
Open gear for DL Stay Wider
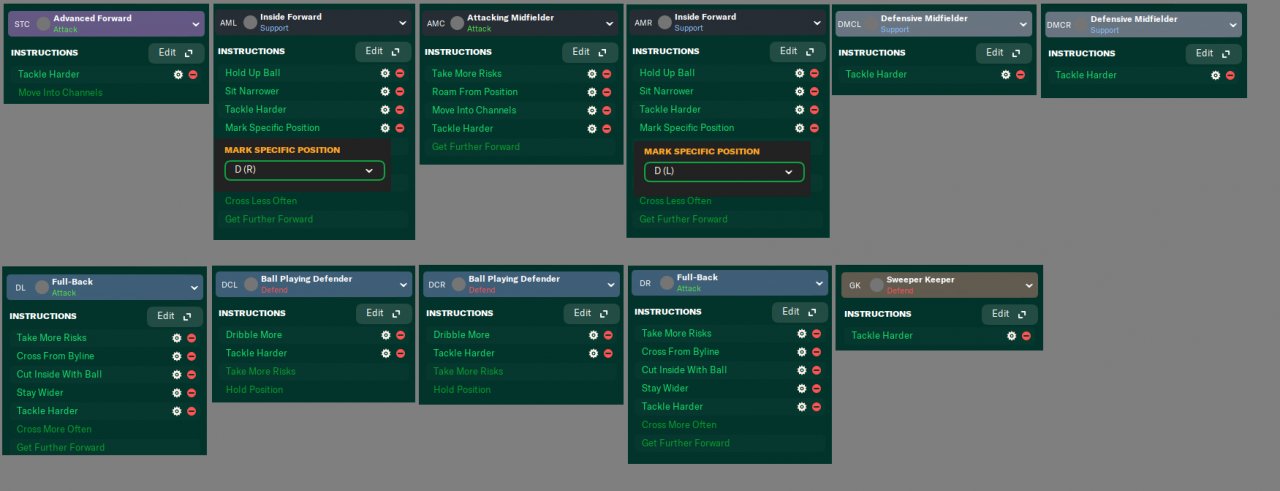coord(177,393)
